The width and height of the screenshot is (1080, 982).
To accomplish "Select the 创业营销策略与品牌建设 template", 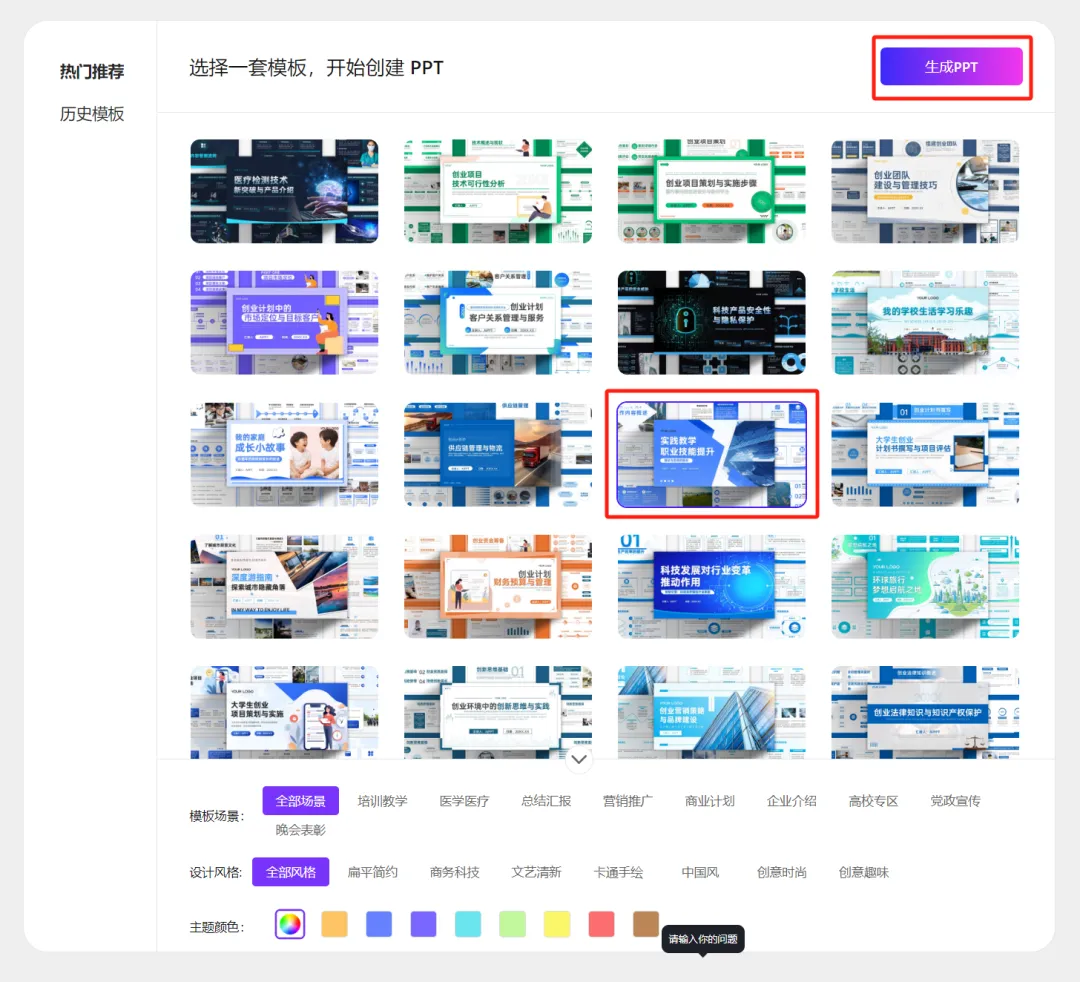I will [711, 712].
